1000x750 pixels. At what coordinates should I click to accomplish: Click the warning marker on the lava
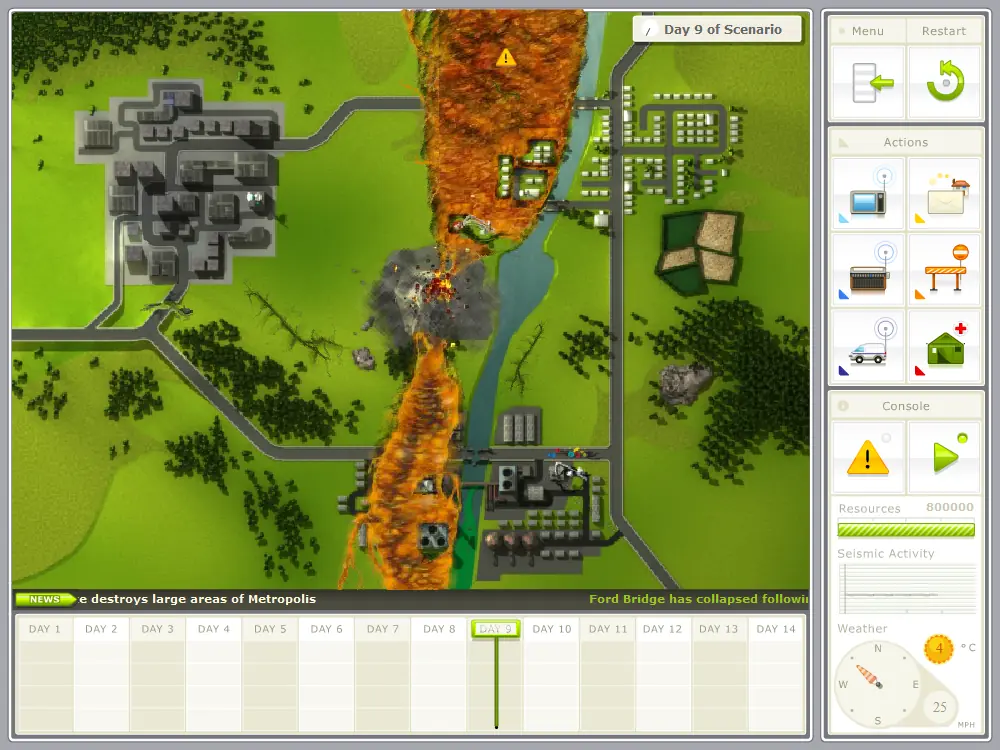506,58
